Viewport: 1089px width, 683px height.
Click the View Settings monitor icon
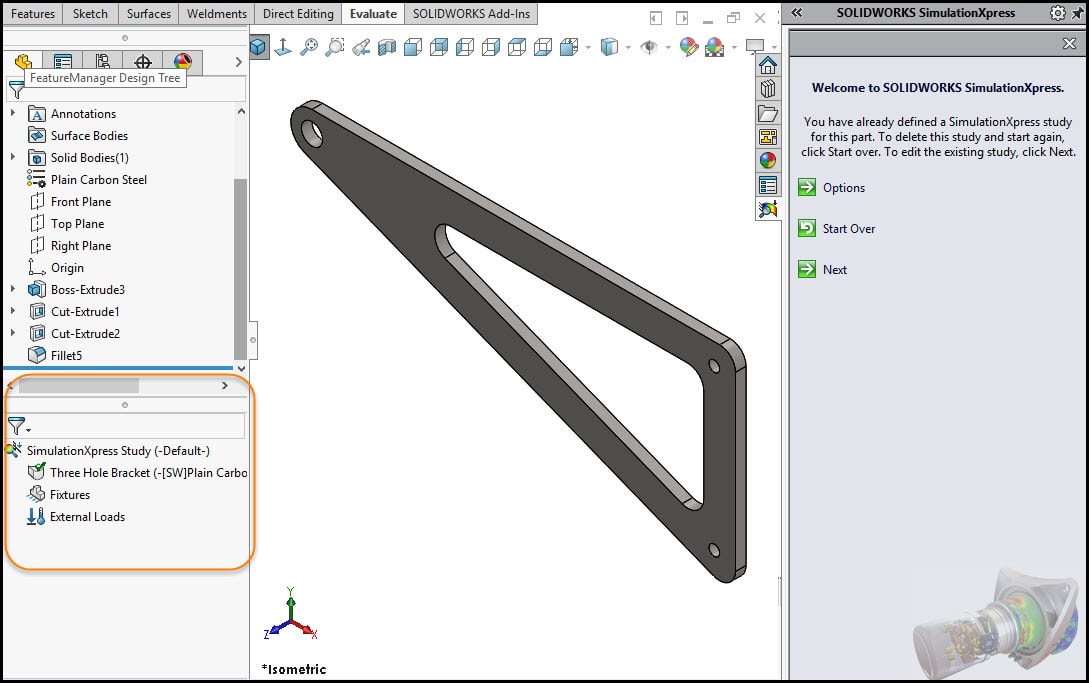(754, 47)
